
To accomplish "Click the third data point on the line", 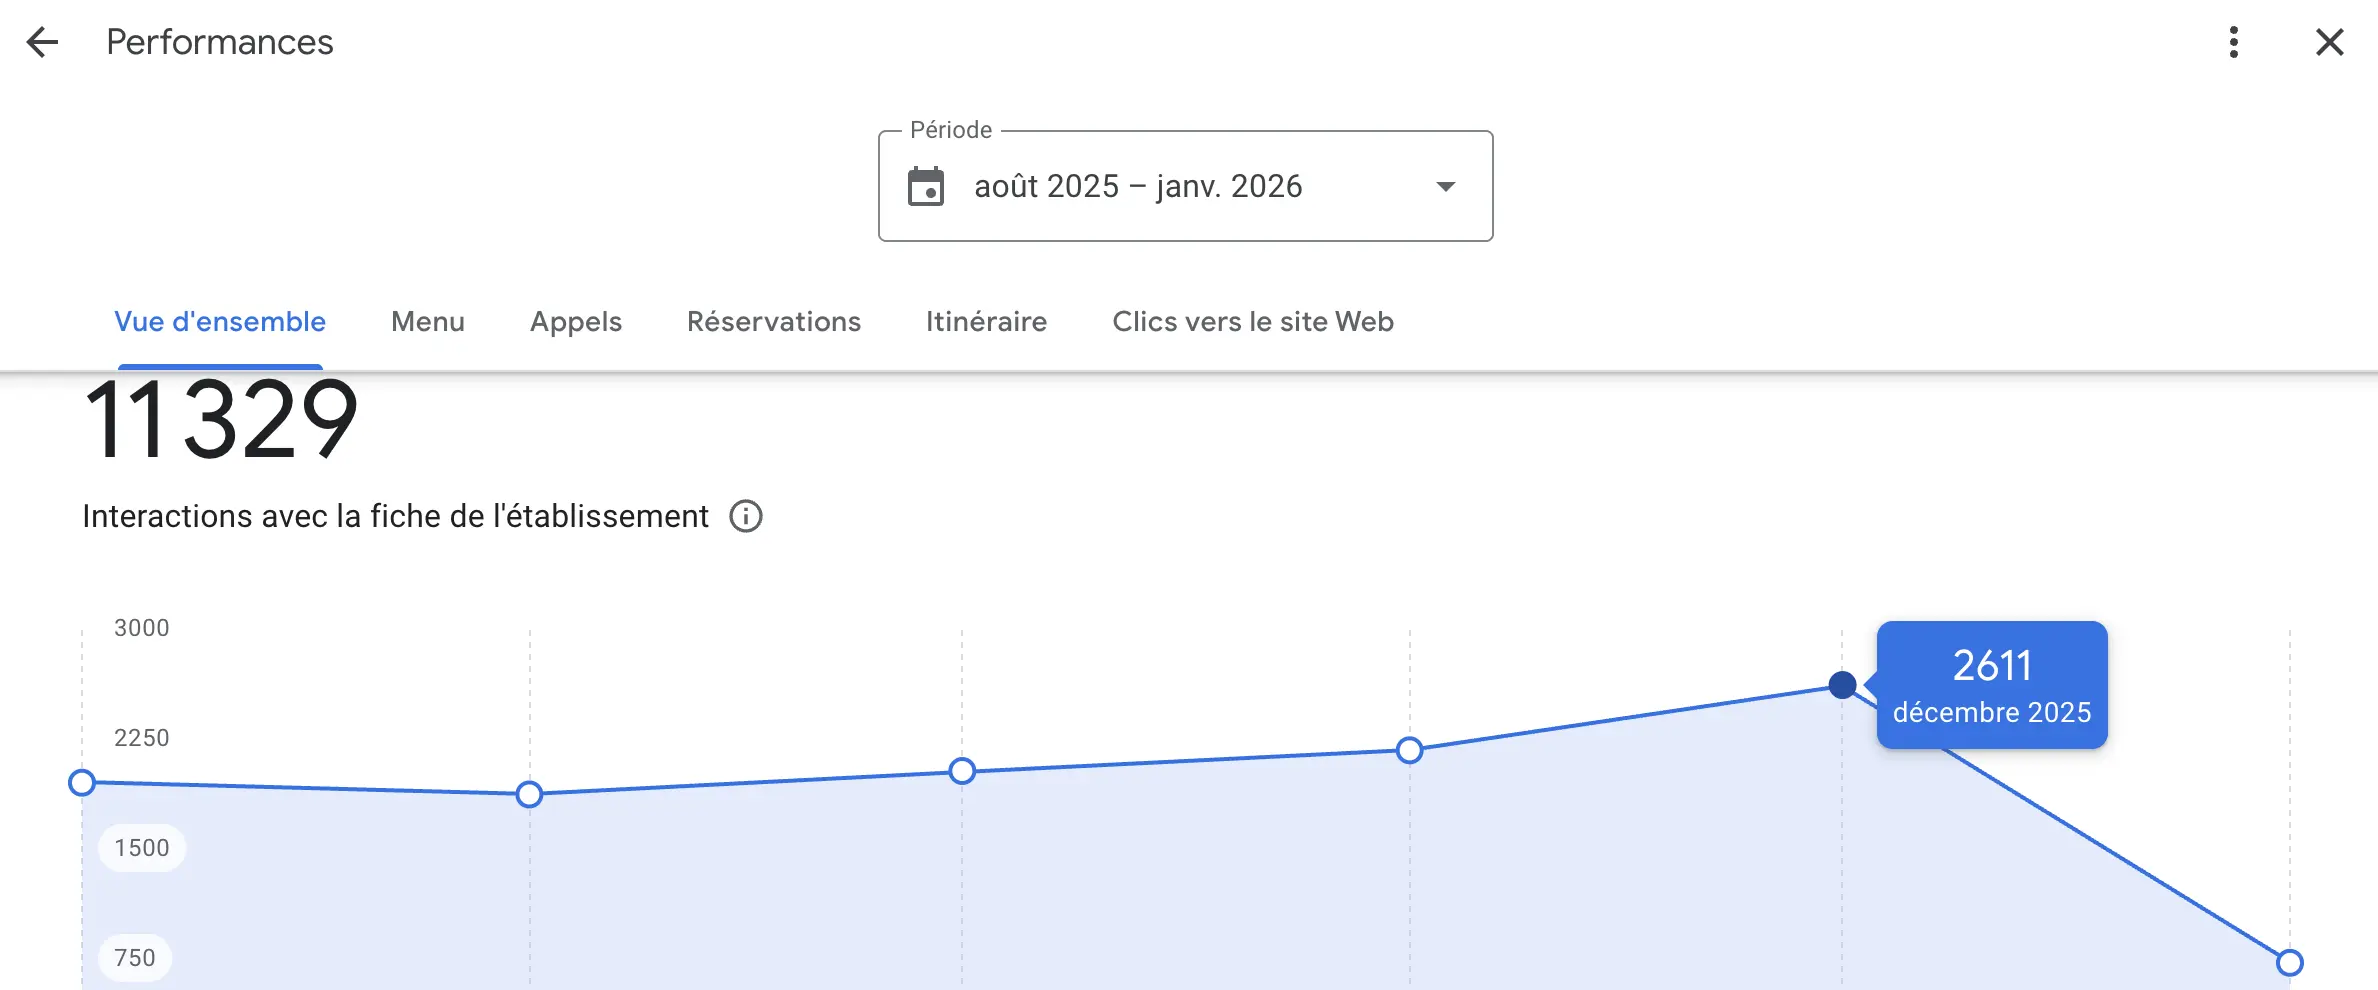I will pyautogui.click(x=962, y=771).
